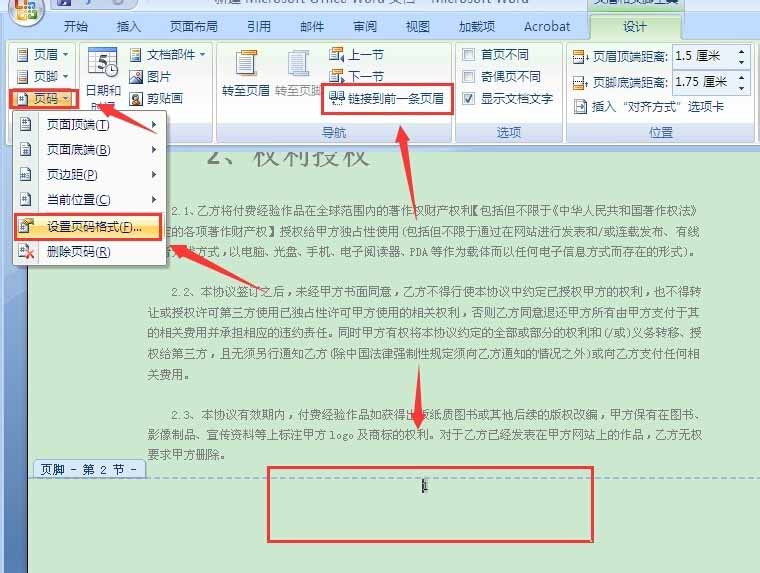Jump to previous section with 上一节
The image size is (760, 573).
(356, 54)
